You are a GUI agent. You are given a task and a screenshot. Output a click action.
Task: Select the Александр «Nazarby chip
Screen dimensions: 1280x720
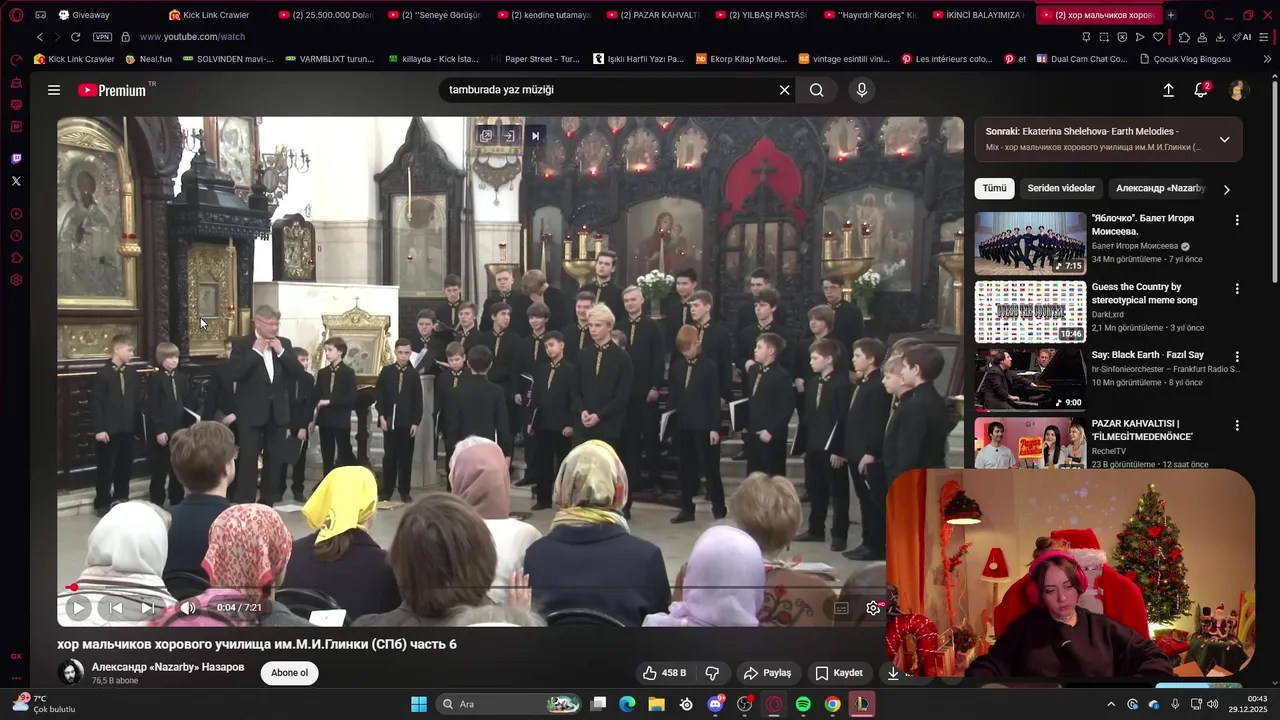(1160, 188)
